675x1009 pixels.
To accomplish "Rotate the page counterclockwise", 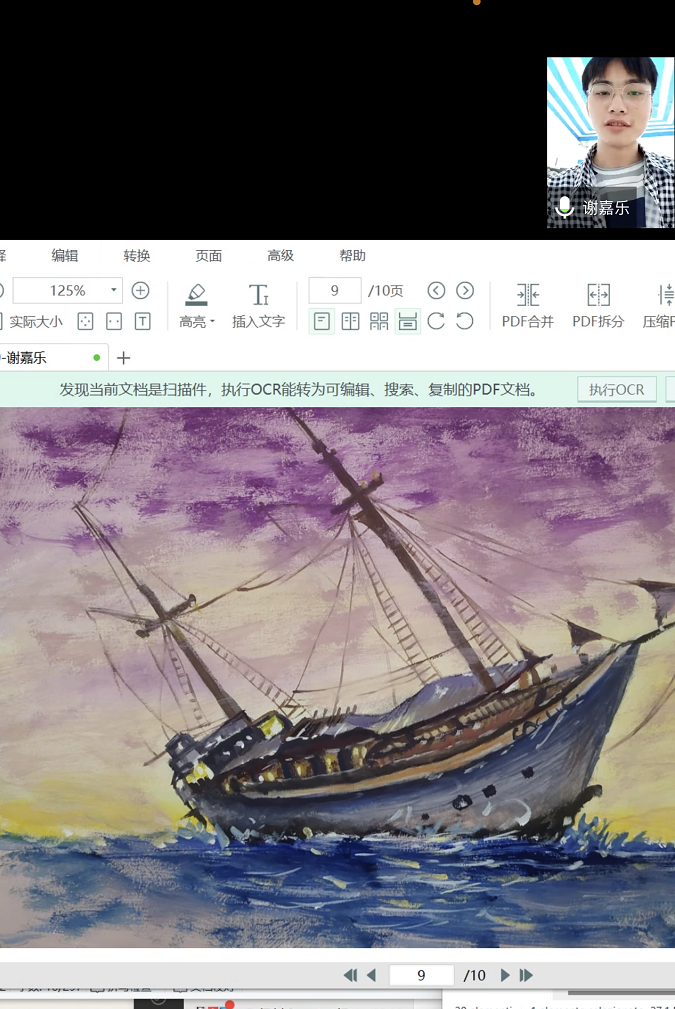I will coord(465,321).
